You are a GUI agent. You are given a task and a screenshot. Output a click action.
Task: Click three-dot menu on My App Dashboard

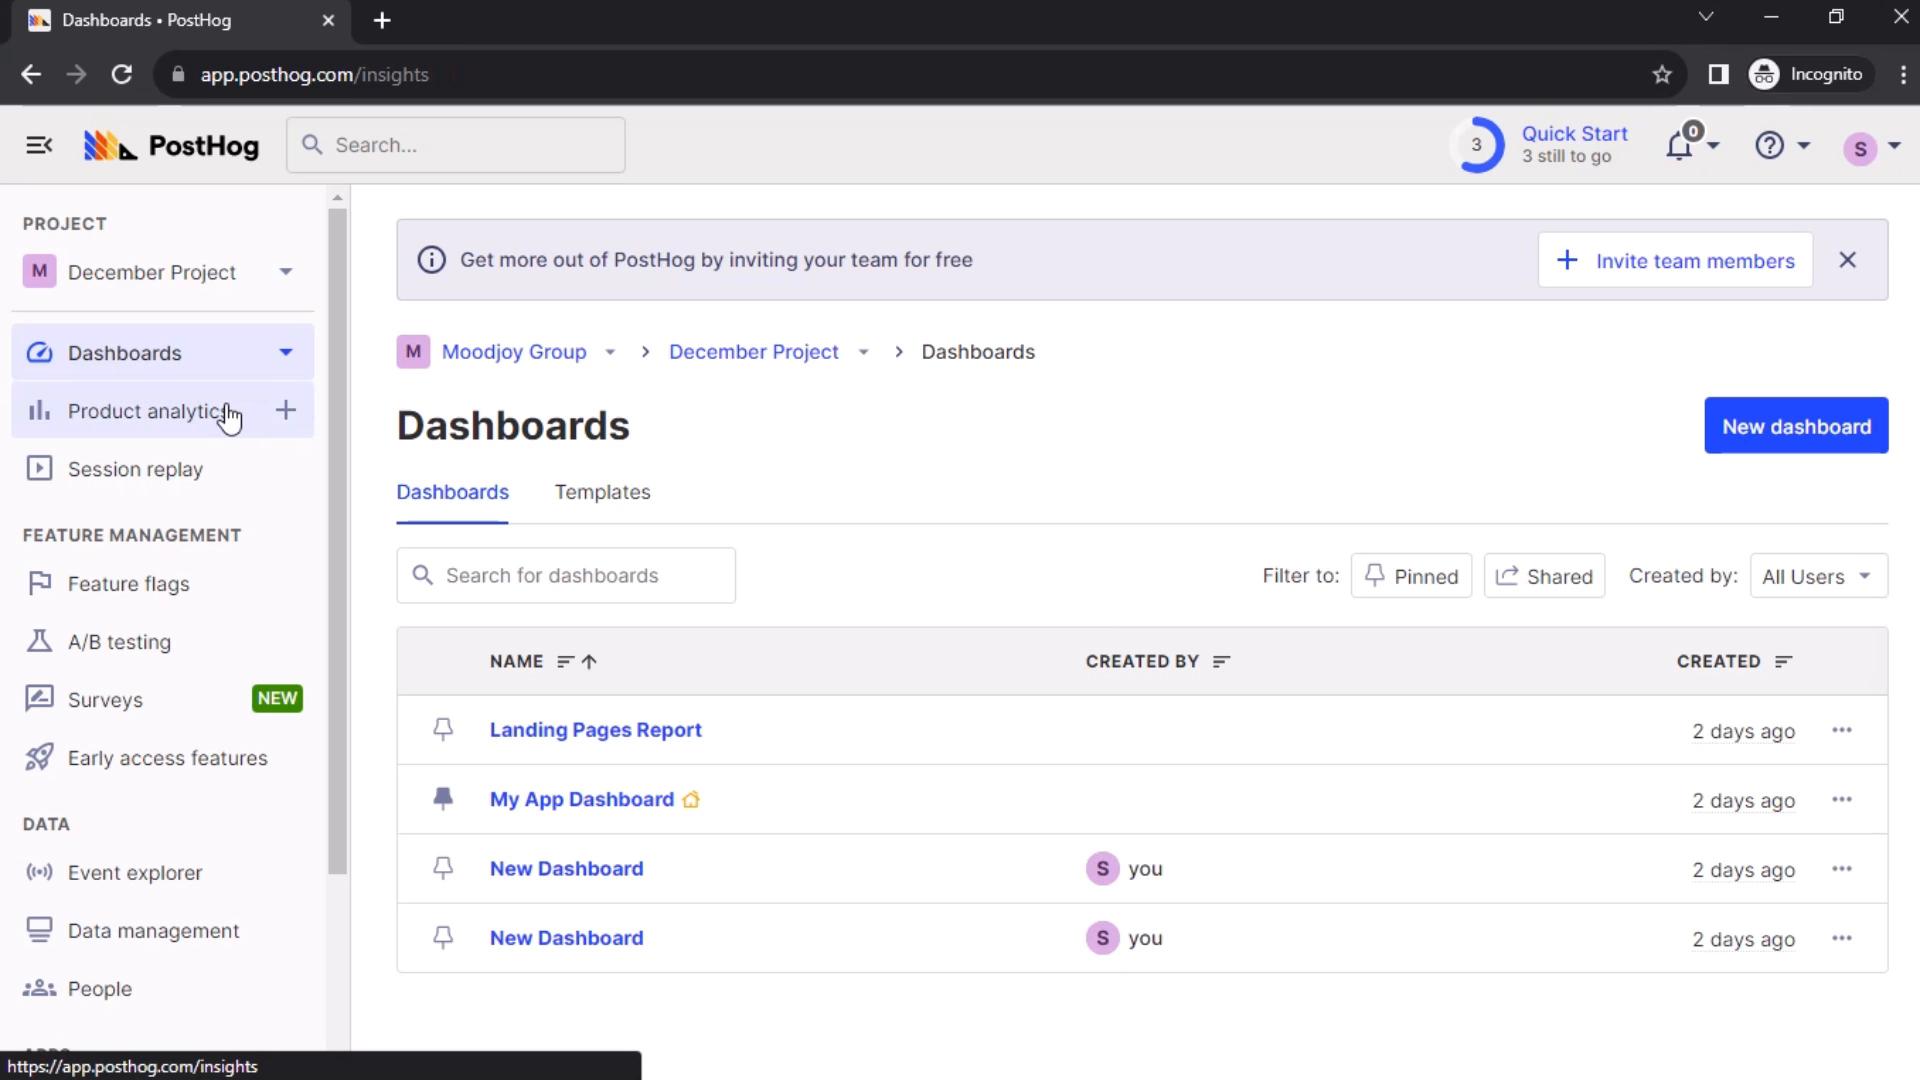(x=1841, y=799)
